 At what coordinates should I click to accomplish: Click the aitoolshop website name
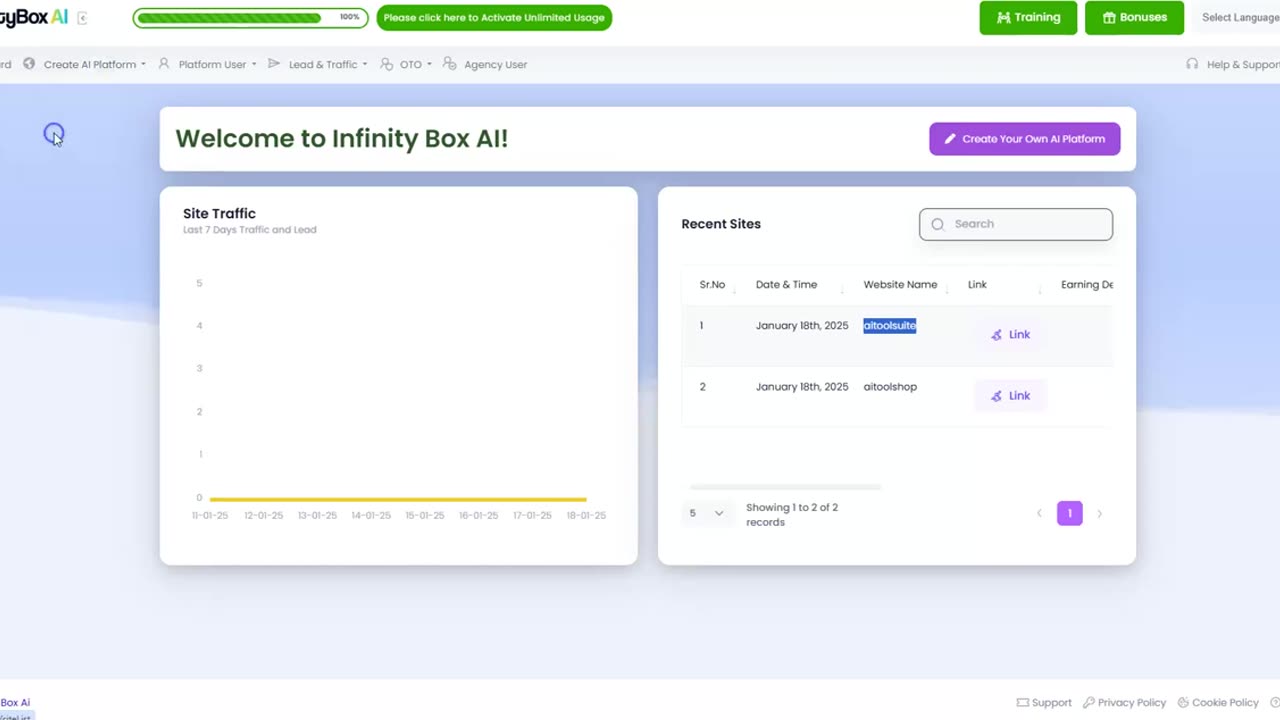(x=890, y=387)
